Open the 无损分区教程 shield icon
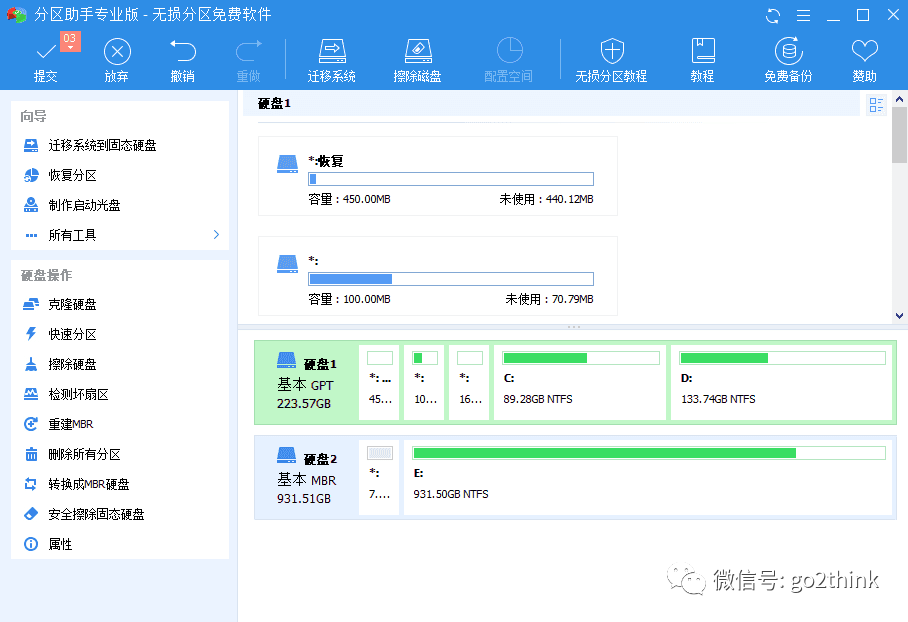The height and width of the screenshot is (622, 908). [612, 51]
